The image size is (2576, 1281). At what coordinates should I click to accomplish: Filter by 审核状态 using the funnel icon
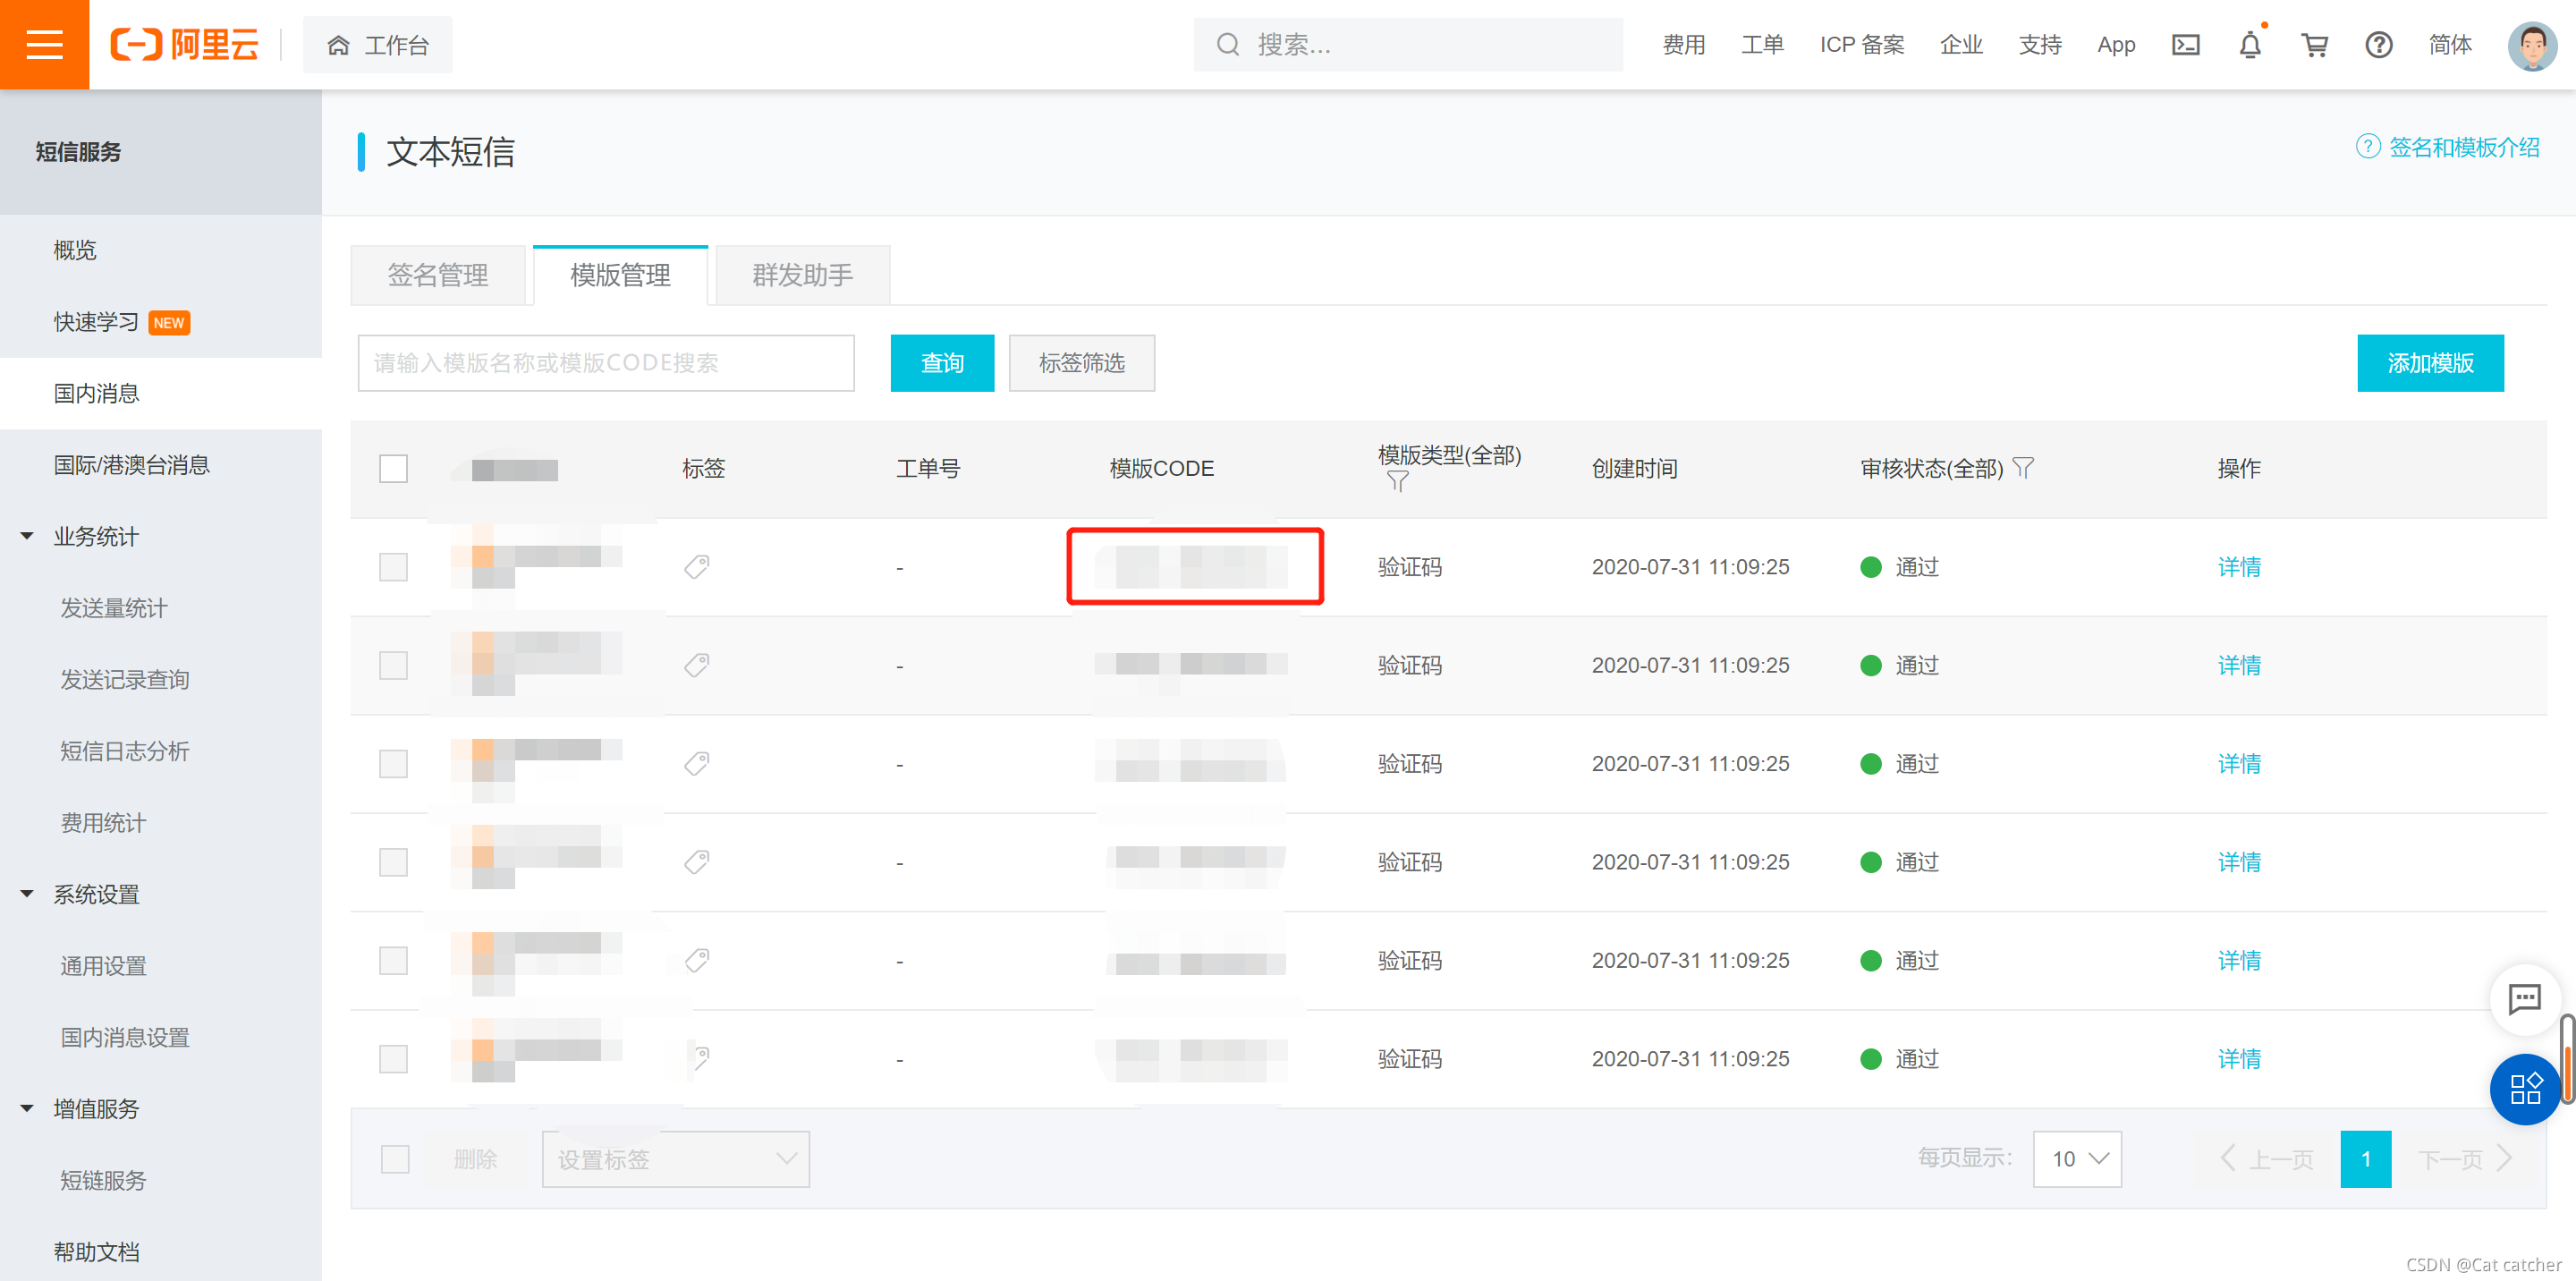2023,468
